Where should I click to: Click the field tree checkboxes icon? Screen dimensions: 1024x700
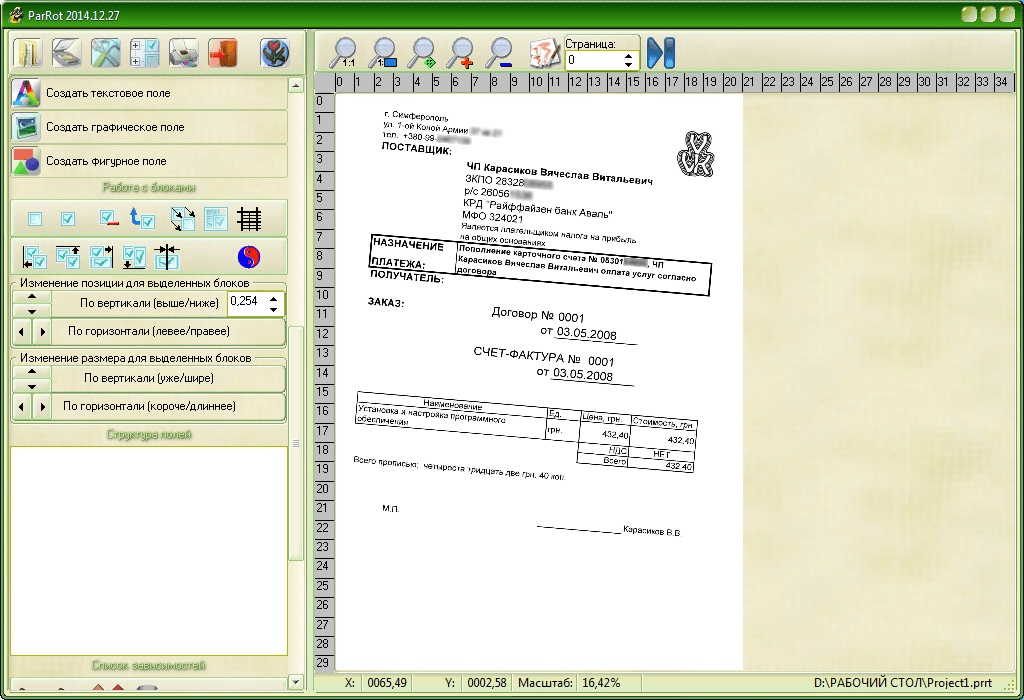(144, 53)
